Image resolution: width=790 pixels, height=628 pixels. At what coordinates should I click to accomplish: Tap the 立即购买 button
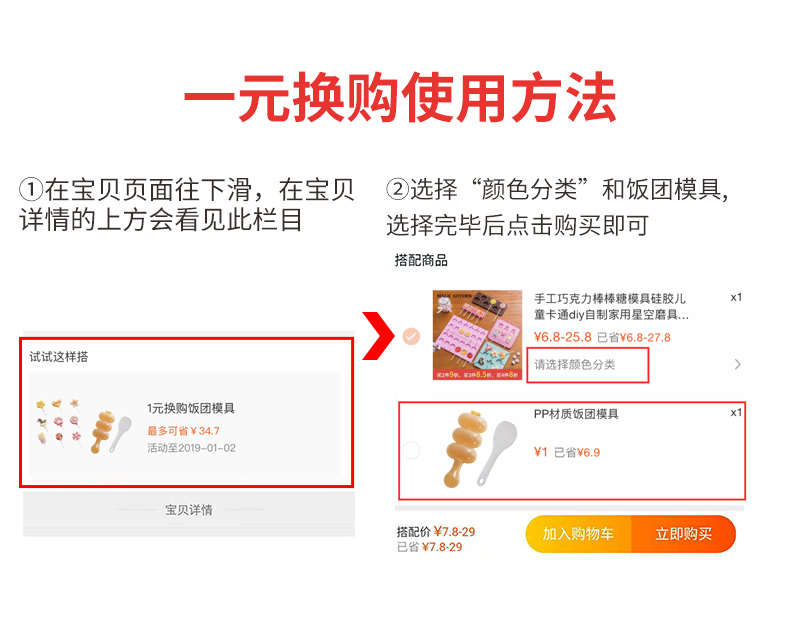click(684, 534)
